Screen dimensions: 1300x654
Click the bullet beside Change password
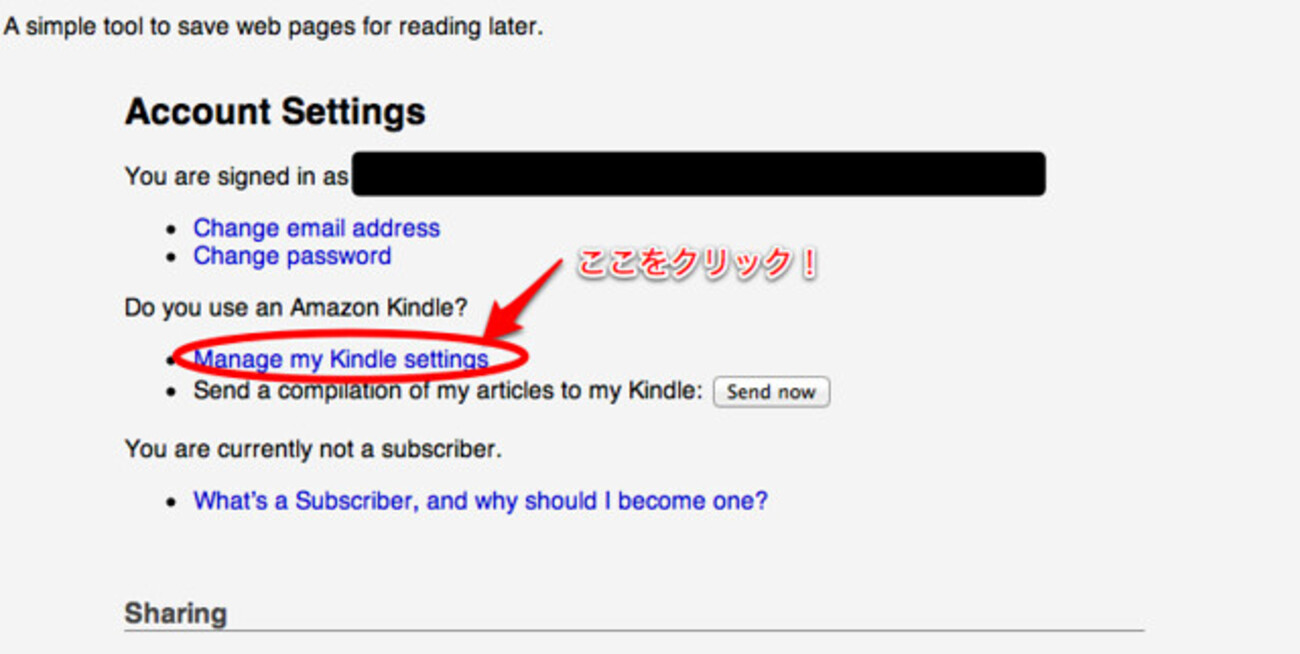coord(173,258)
